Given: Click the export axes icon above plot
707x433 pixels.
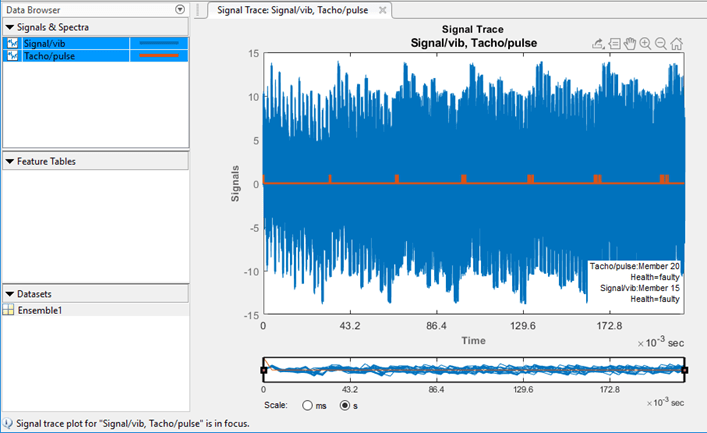Looking at the screenshot, I should tap(598, 44).
